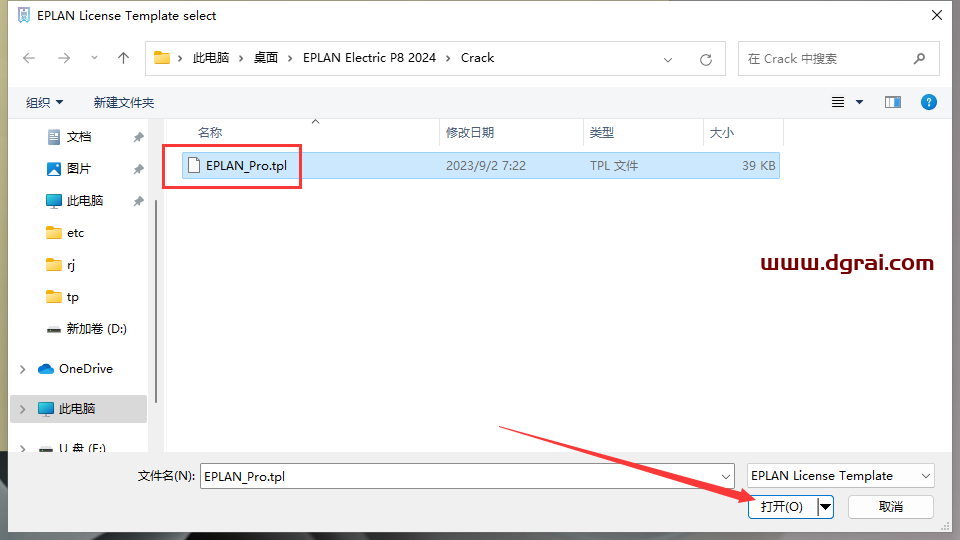Open the 组织 menu
Viewport: 960px width, 540px height.
(44, 102)
